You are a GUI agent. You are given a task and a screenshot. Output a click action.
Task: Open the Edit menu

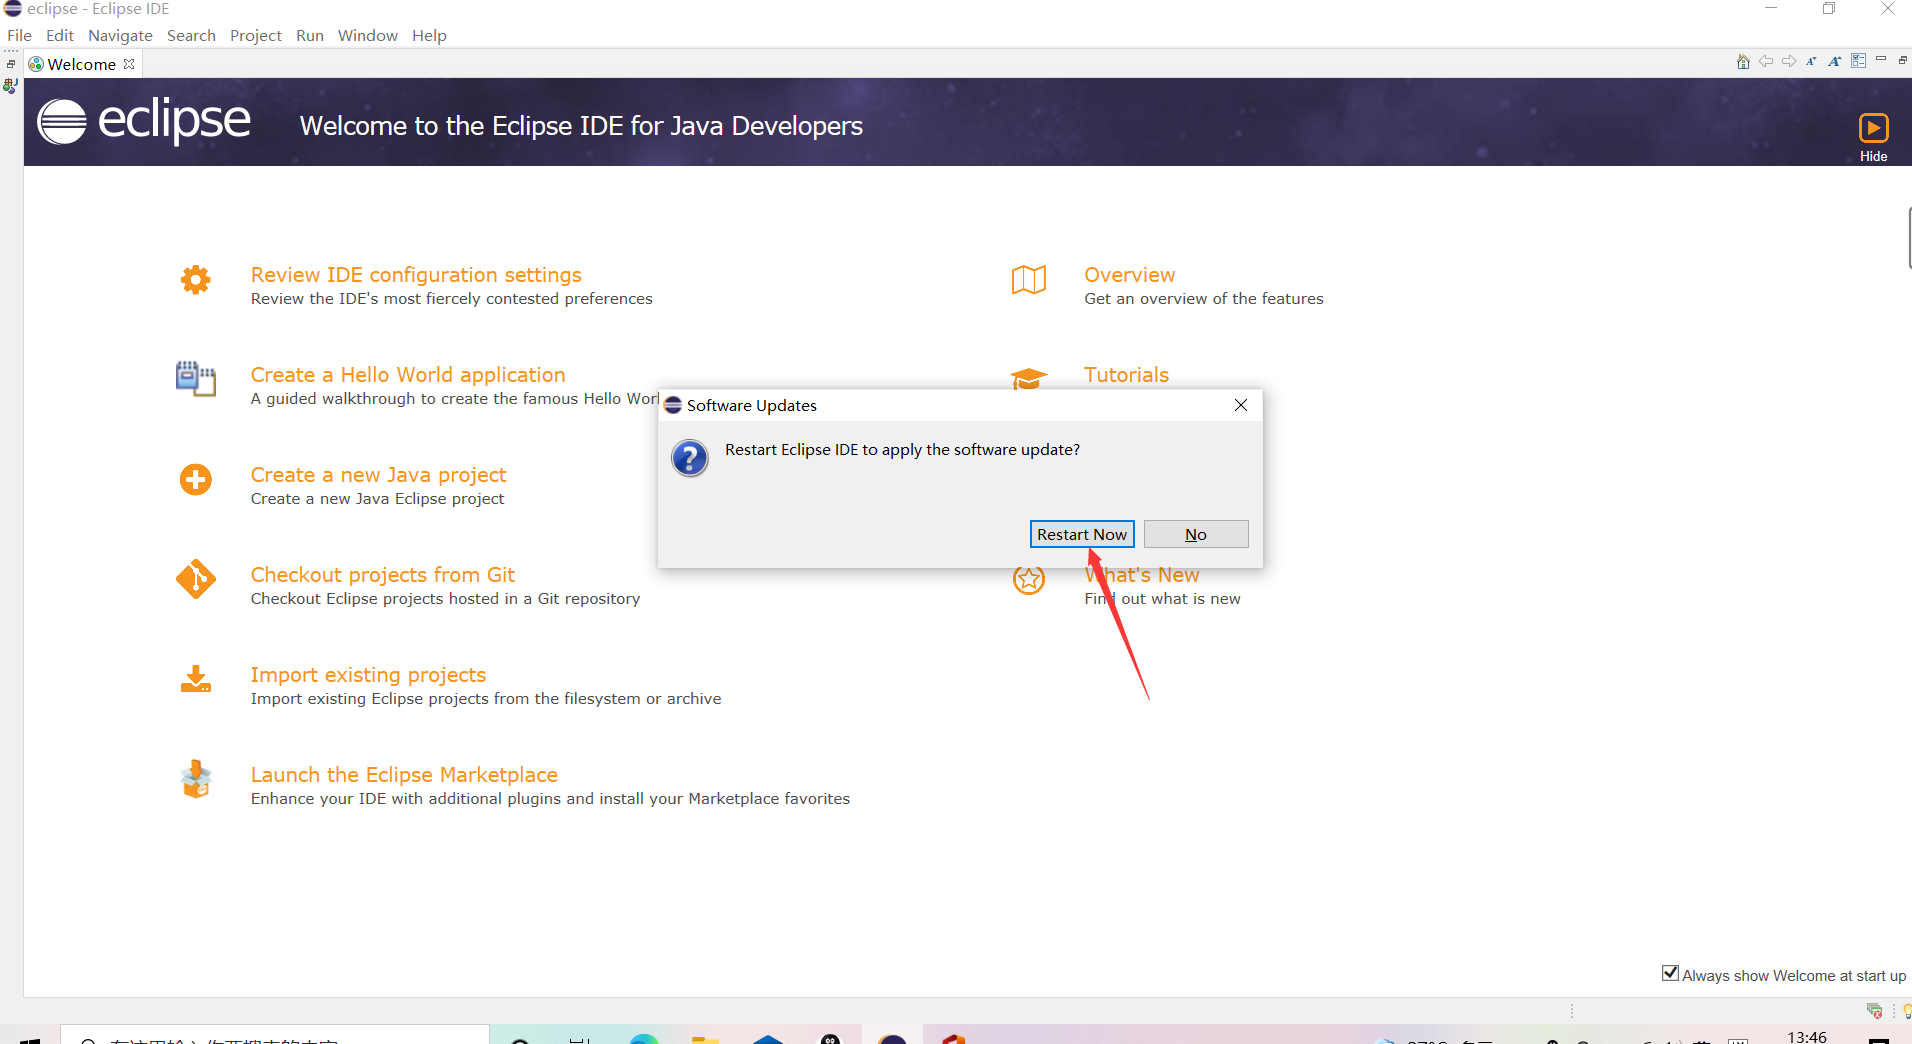tap(60, 35)
